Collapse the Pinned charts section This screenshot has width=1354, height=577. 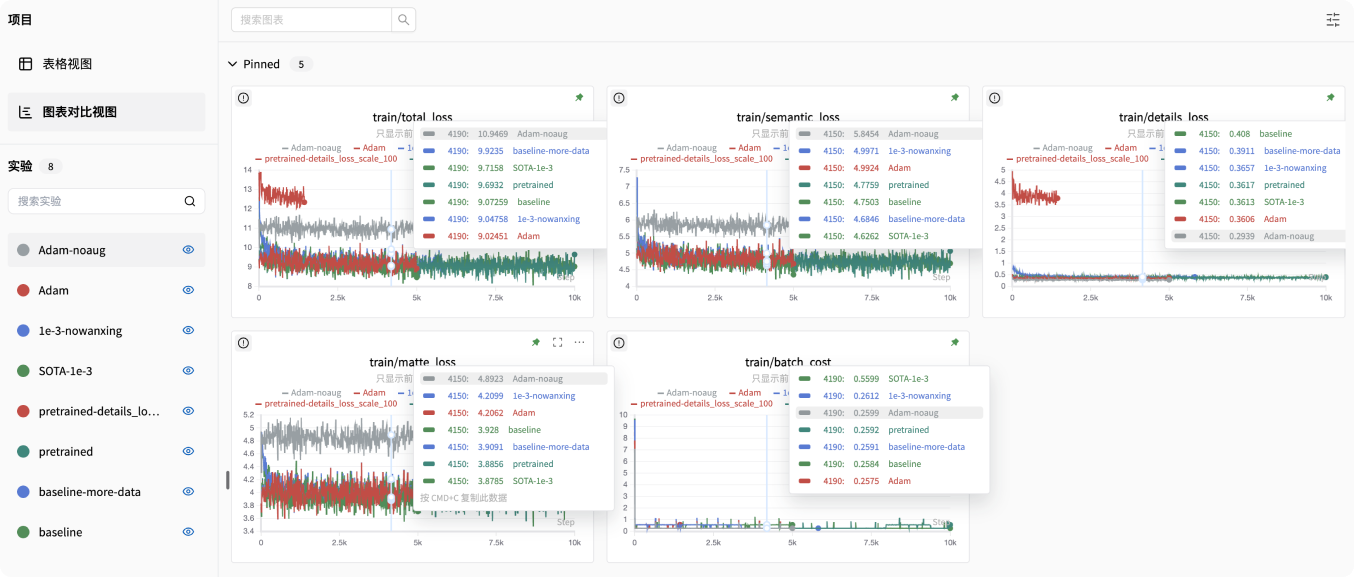click(x=232, y=64)
